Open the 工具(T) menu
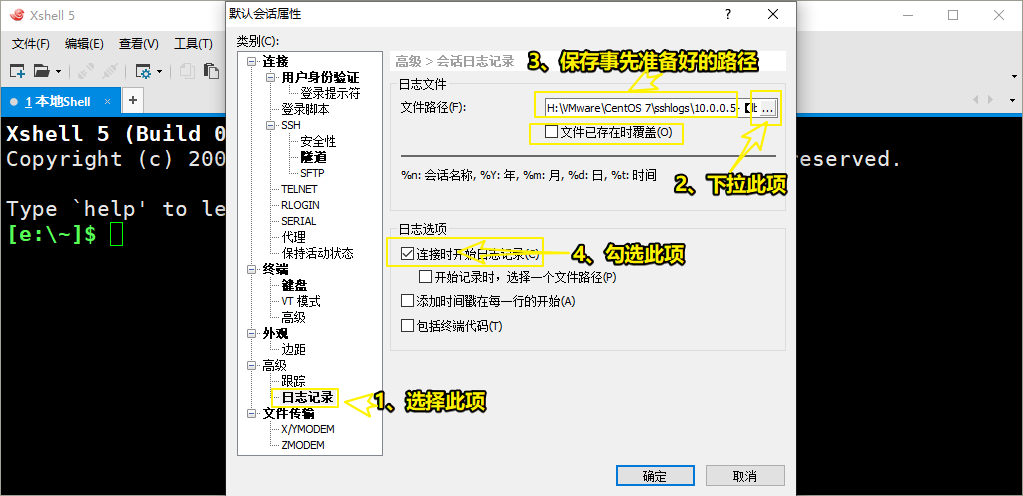The width and height of the screenshot is (1023, 496). [193, 44]
